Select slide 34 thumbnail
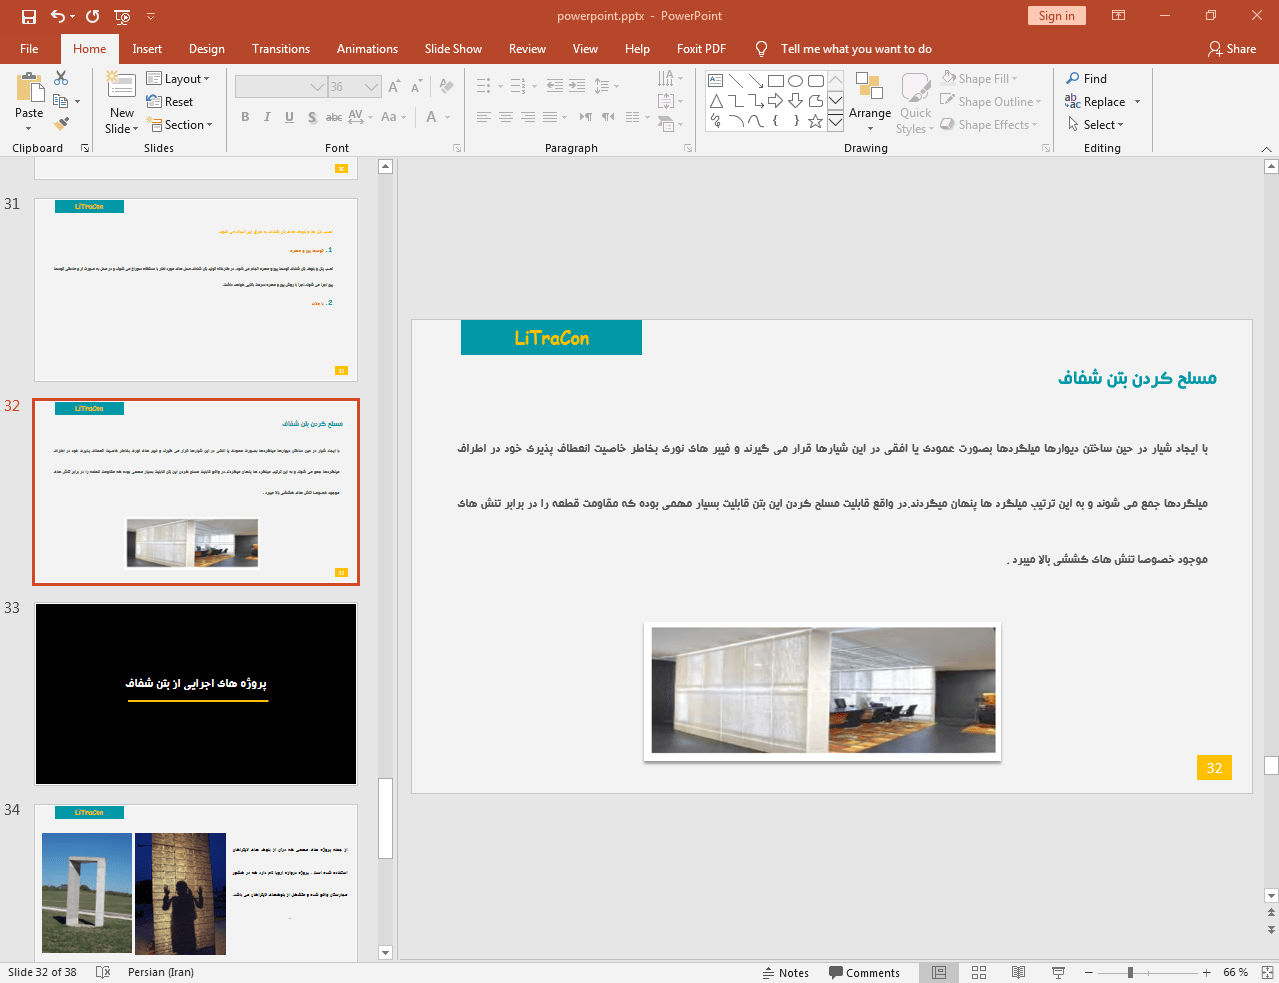Screen dimensions: 1279x983 tap(196, 882)
